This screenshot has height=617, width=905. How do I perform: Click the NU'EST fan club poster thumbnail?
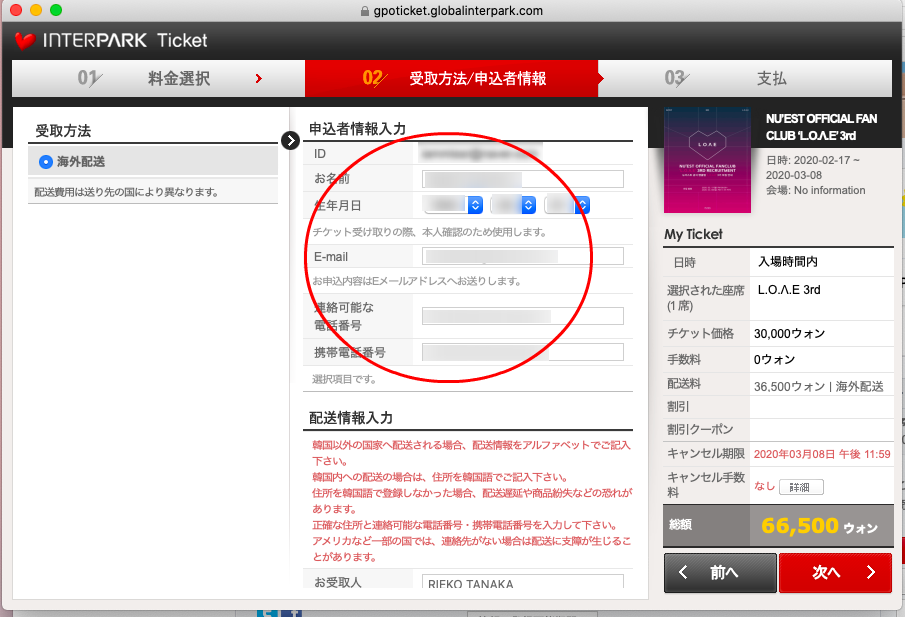point(708,160)
